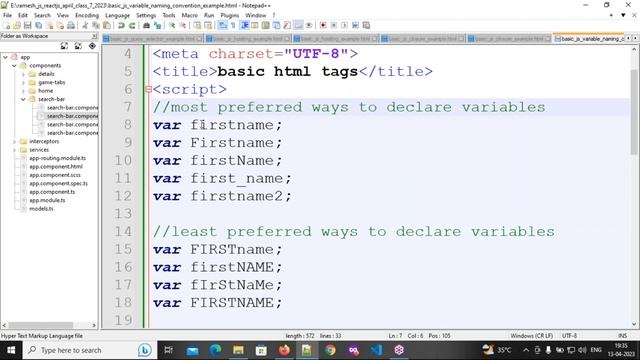
Task: Select the basic_js_variable_naming tab
Action: 588,38
